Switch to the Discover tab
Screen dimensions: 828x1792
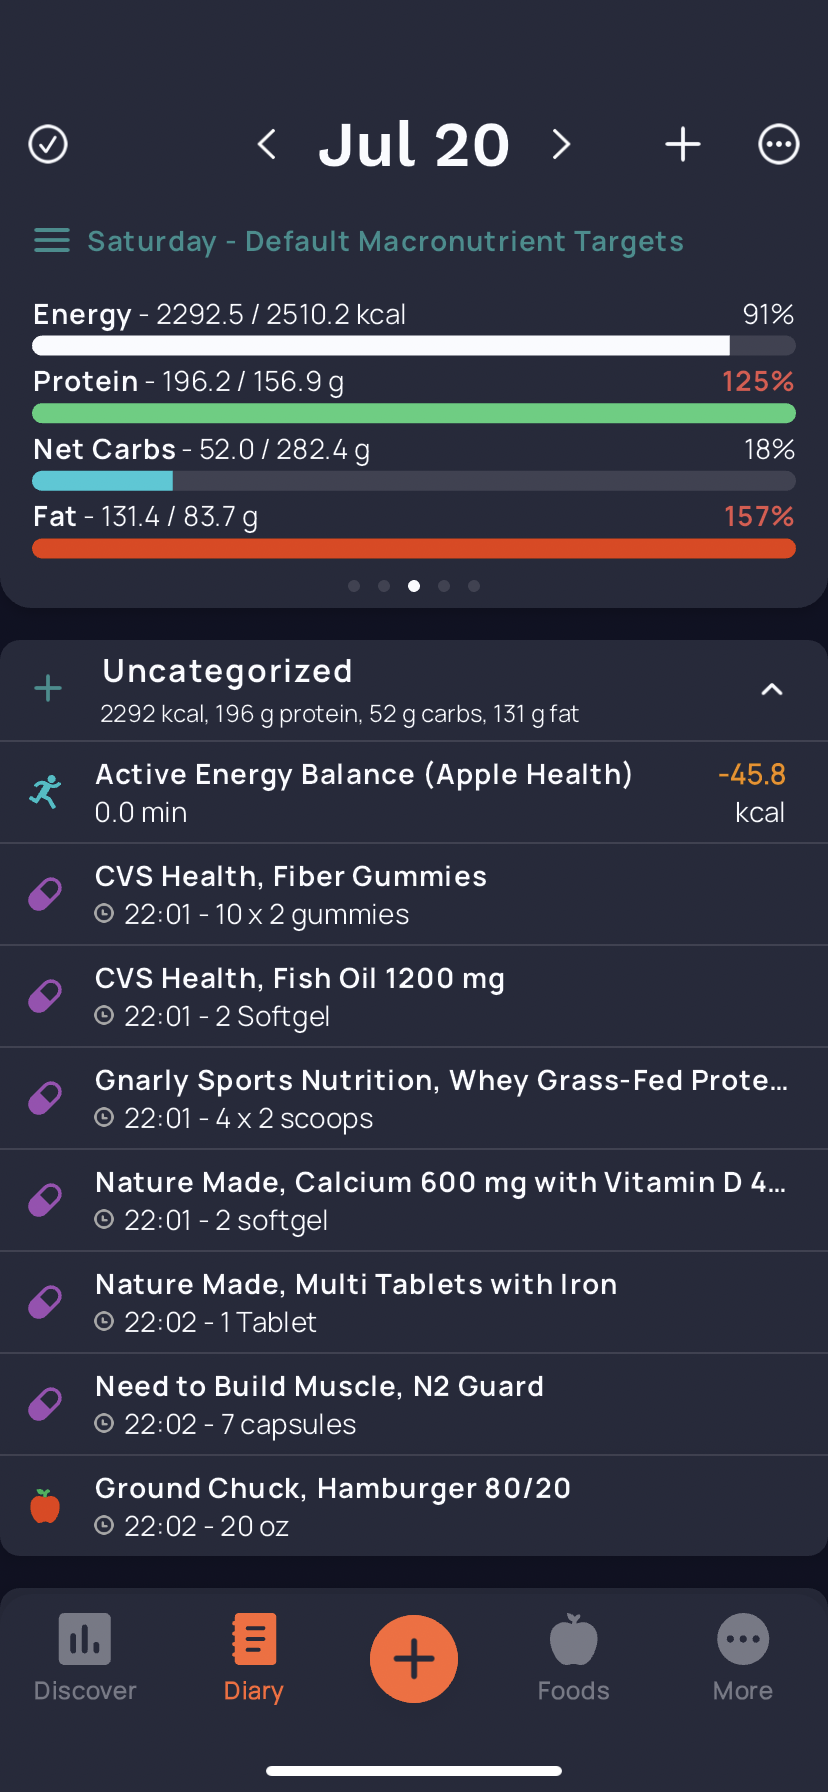[x=85, y=1658]
